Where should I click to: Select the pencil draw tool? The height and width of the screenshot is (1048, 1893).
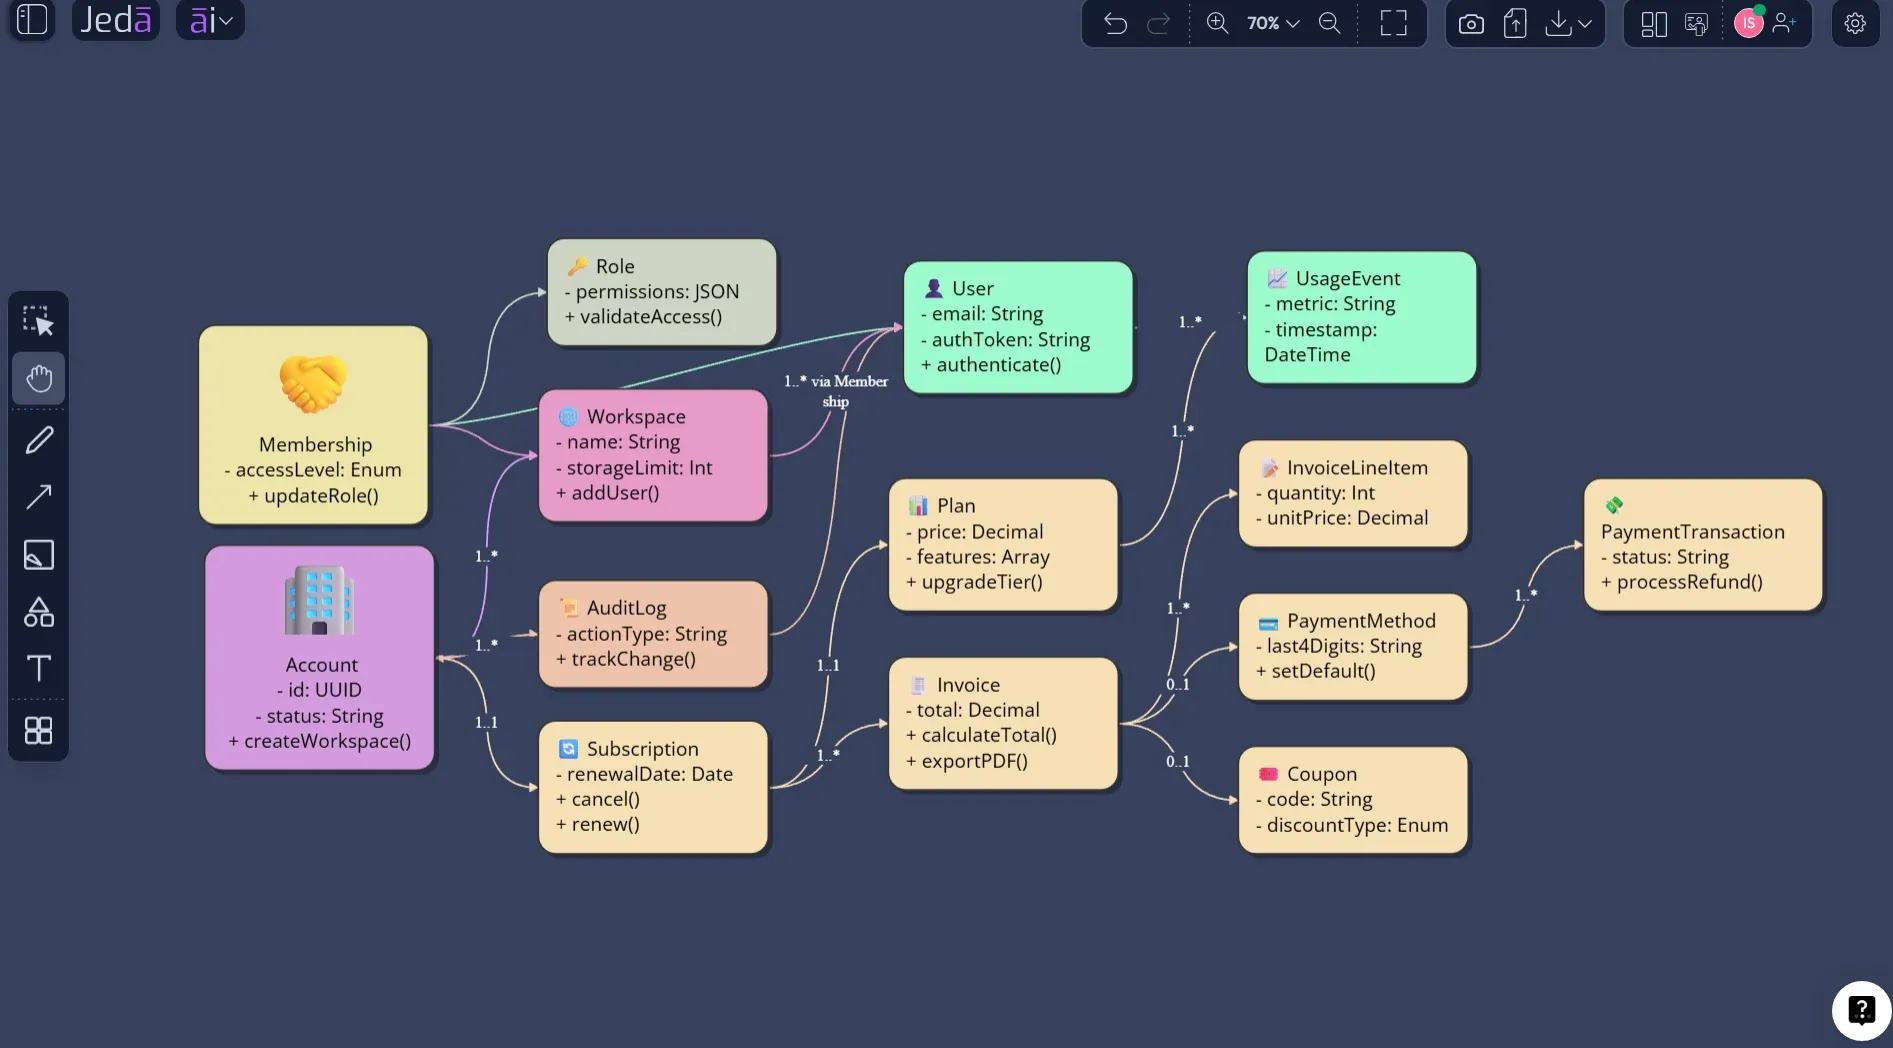tap(39, 439)
